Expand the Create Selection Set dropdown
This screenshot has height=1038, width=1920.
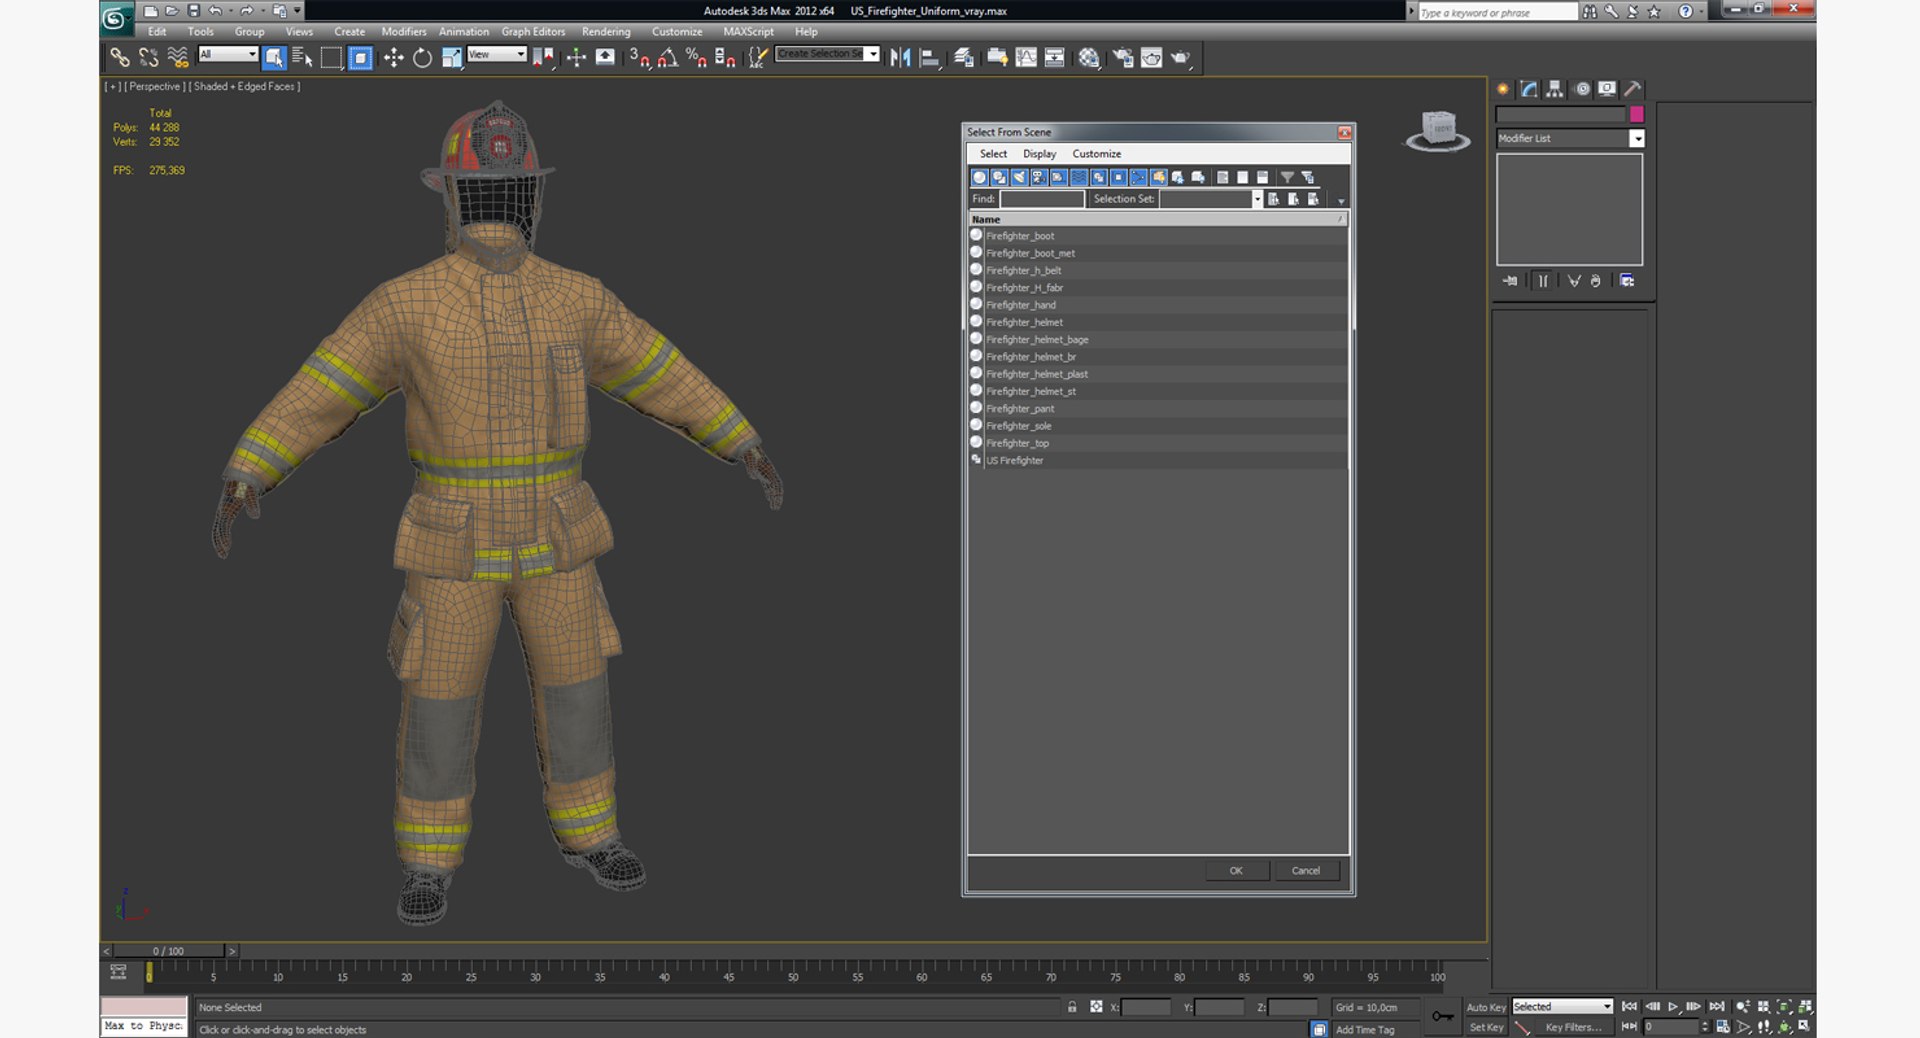[x=873, y=54]
